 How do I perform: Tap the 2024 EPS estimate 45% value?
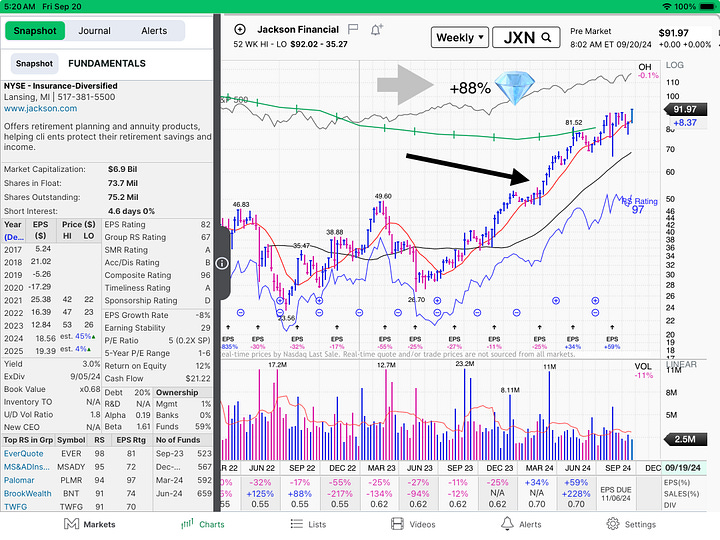83,336
